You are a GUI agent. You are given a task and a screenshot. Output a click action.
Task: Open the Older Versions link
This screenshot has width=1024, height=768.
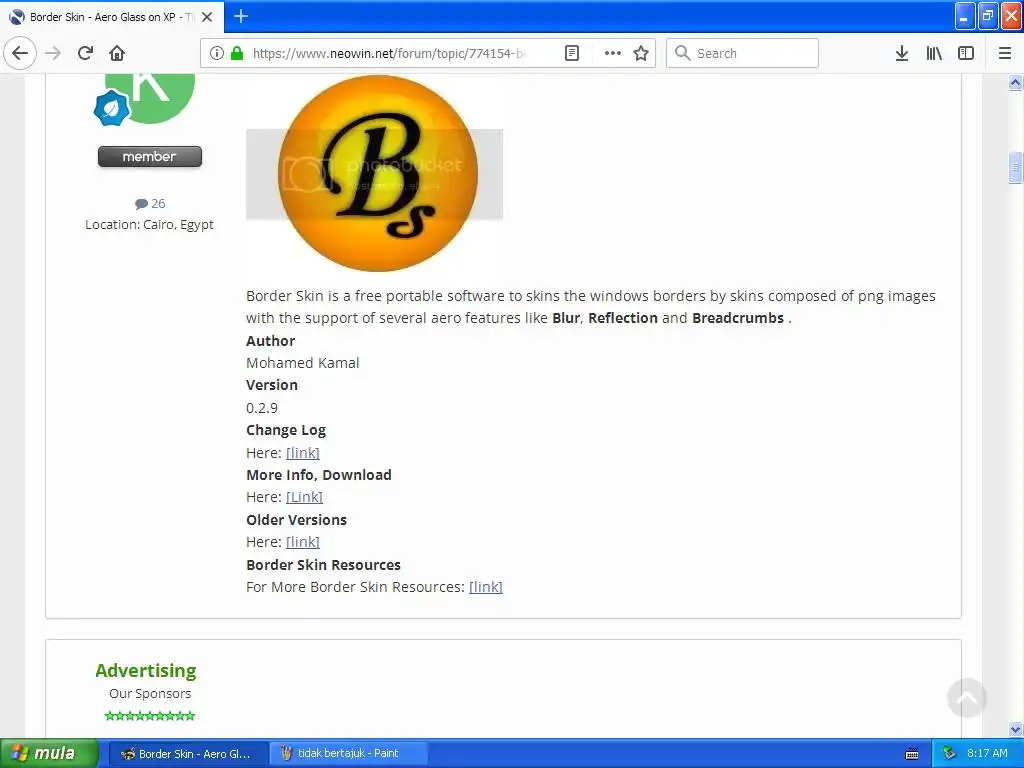click(303, 542)
